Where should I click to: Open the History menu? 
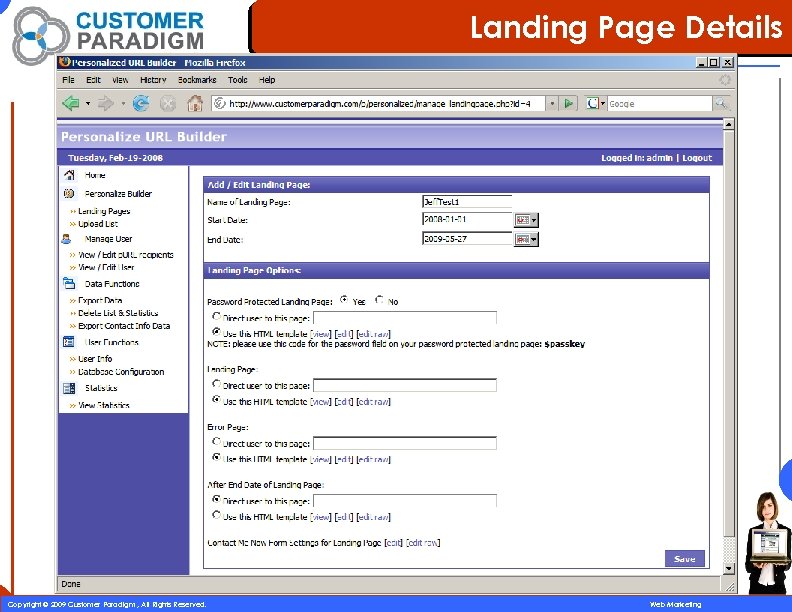pos(153,80)
